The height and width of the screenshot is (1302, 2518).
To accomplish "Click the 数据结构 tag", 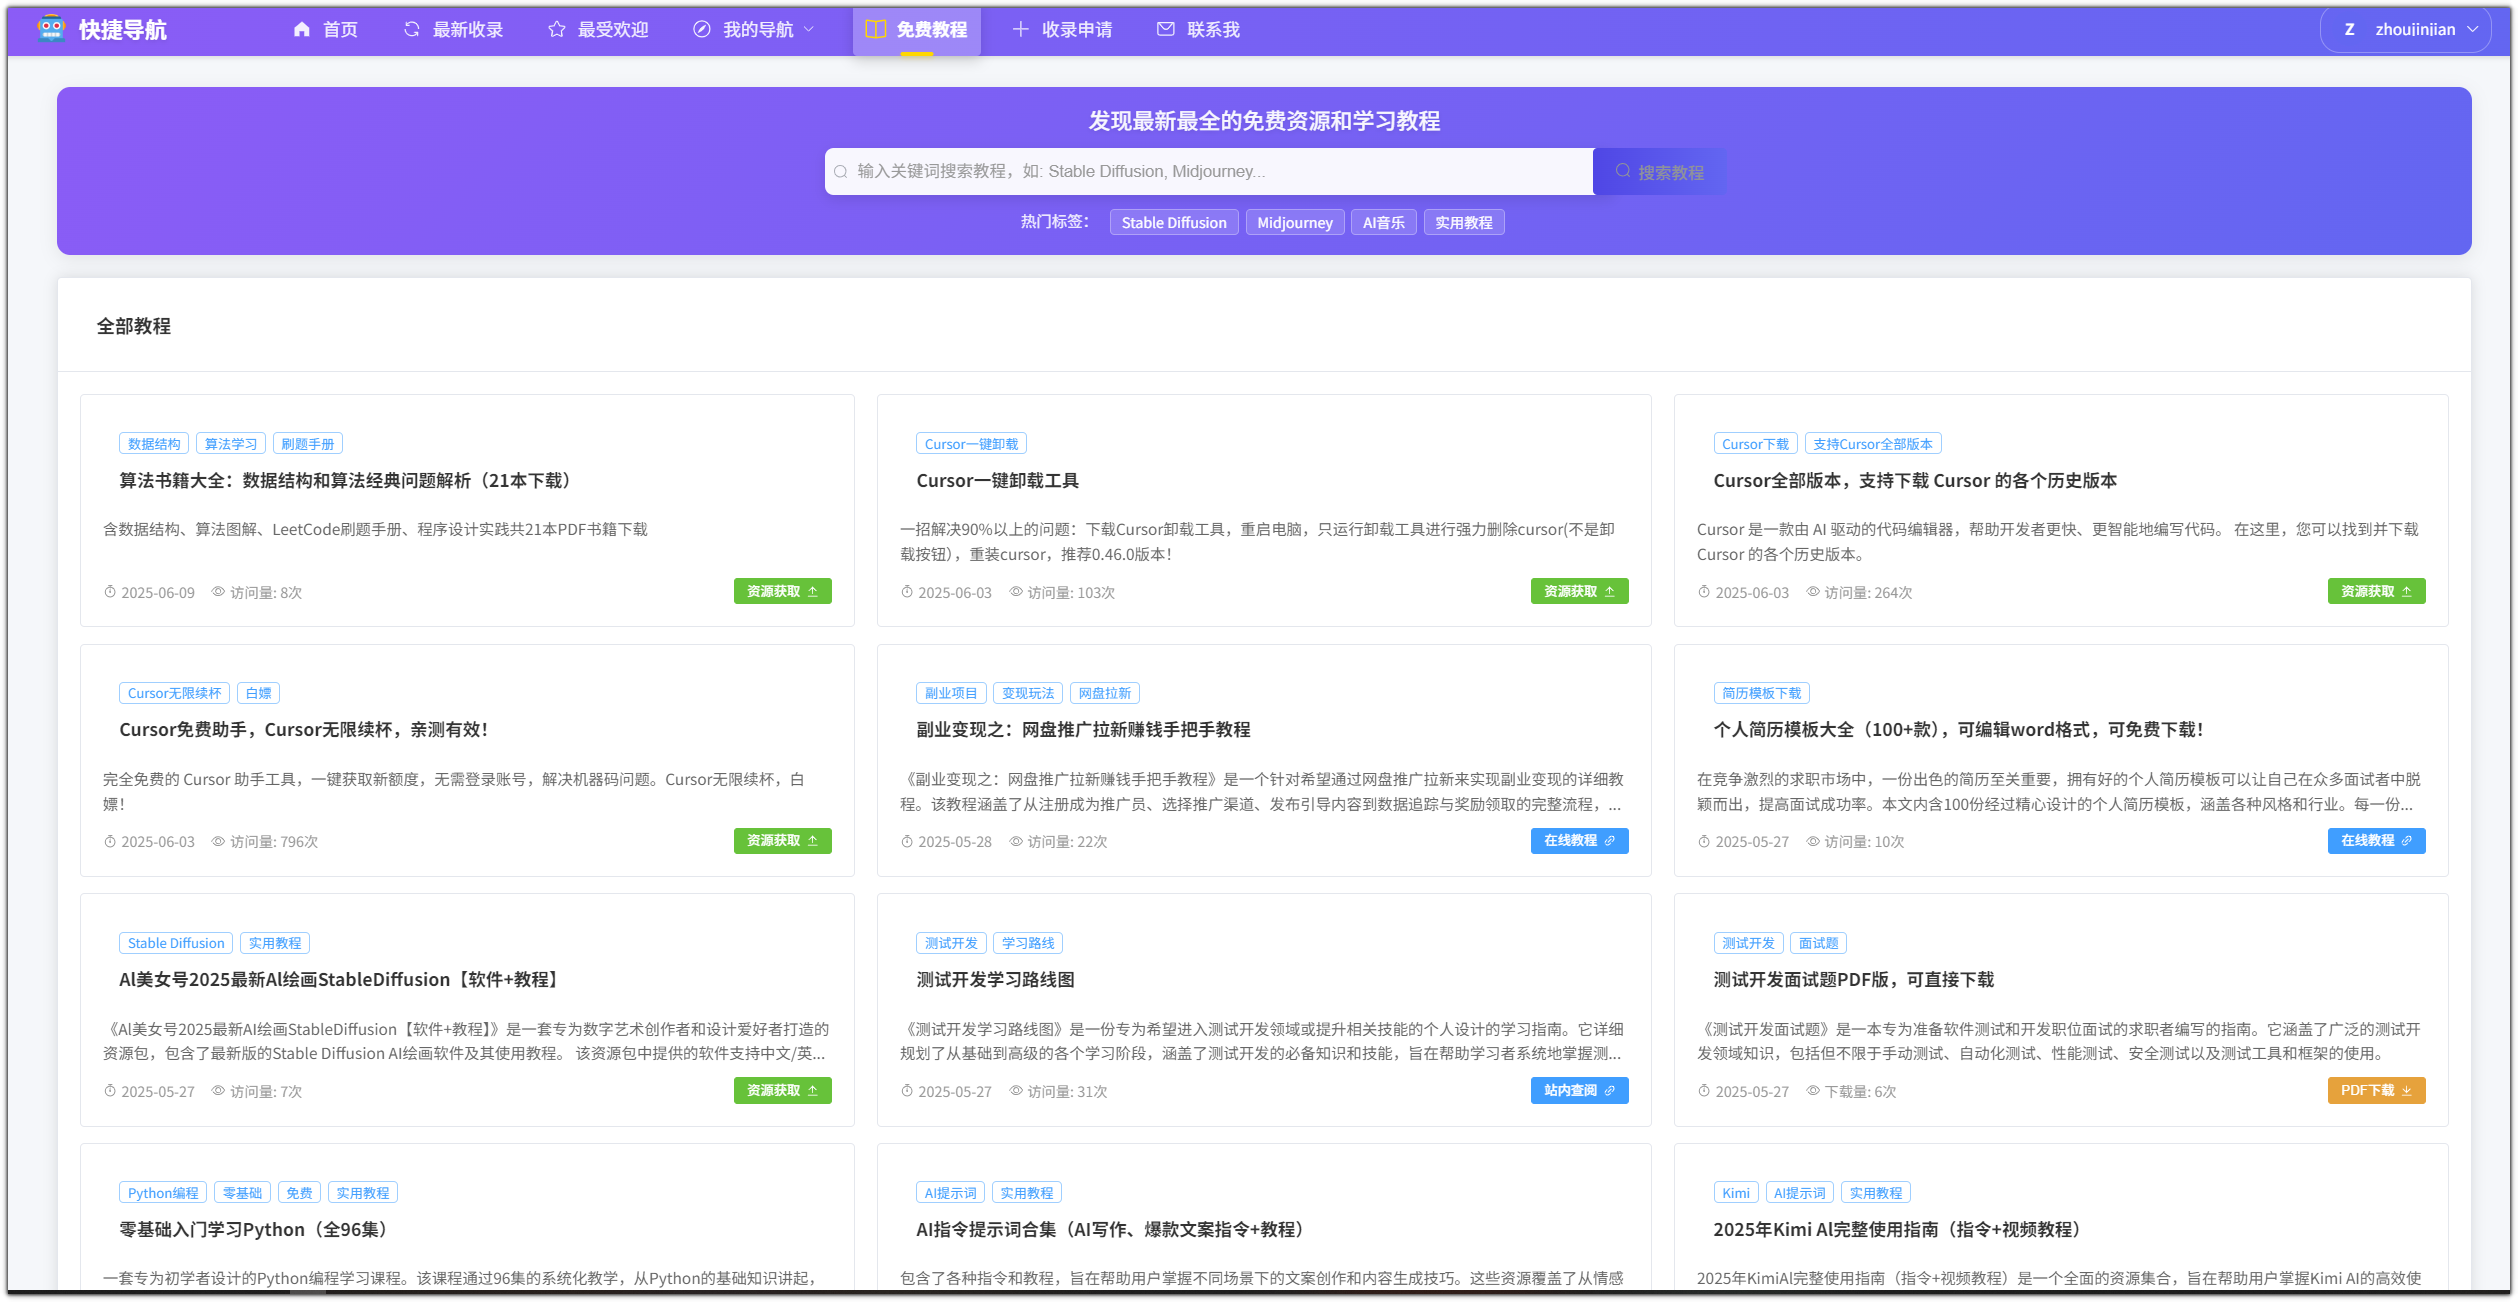I will pyautogui.click(x=154, y=444).
